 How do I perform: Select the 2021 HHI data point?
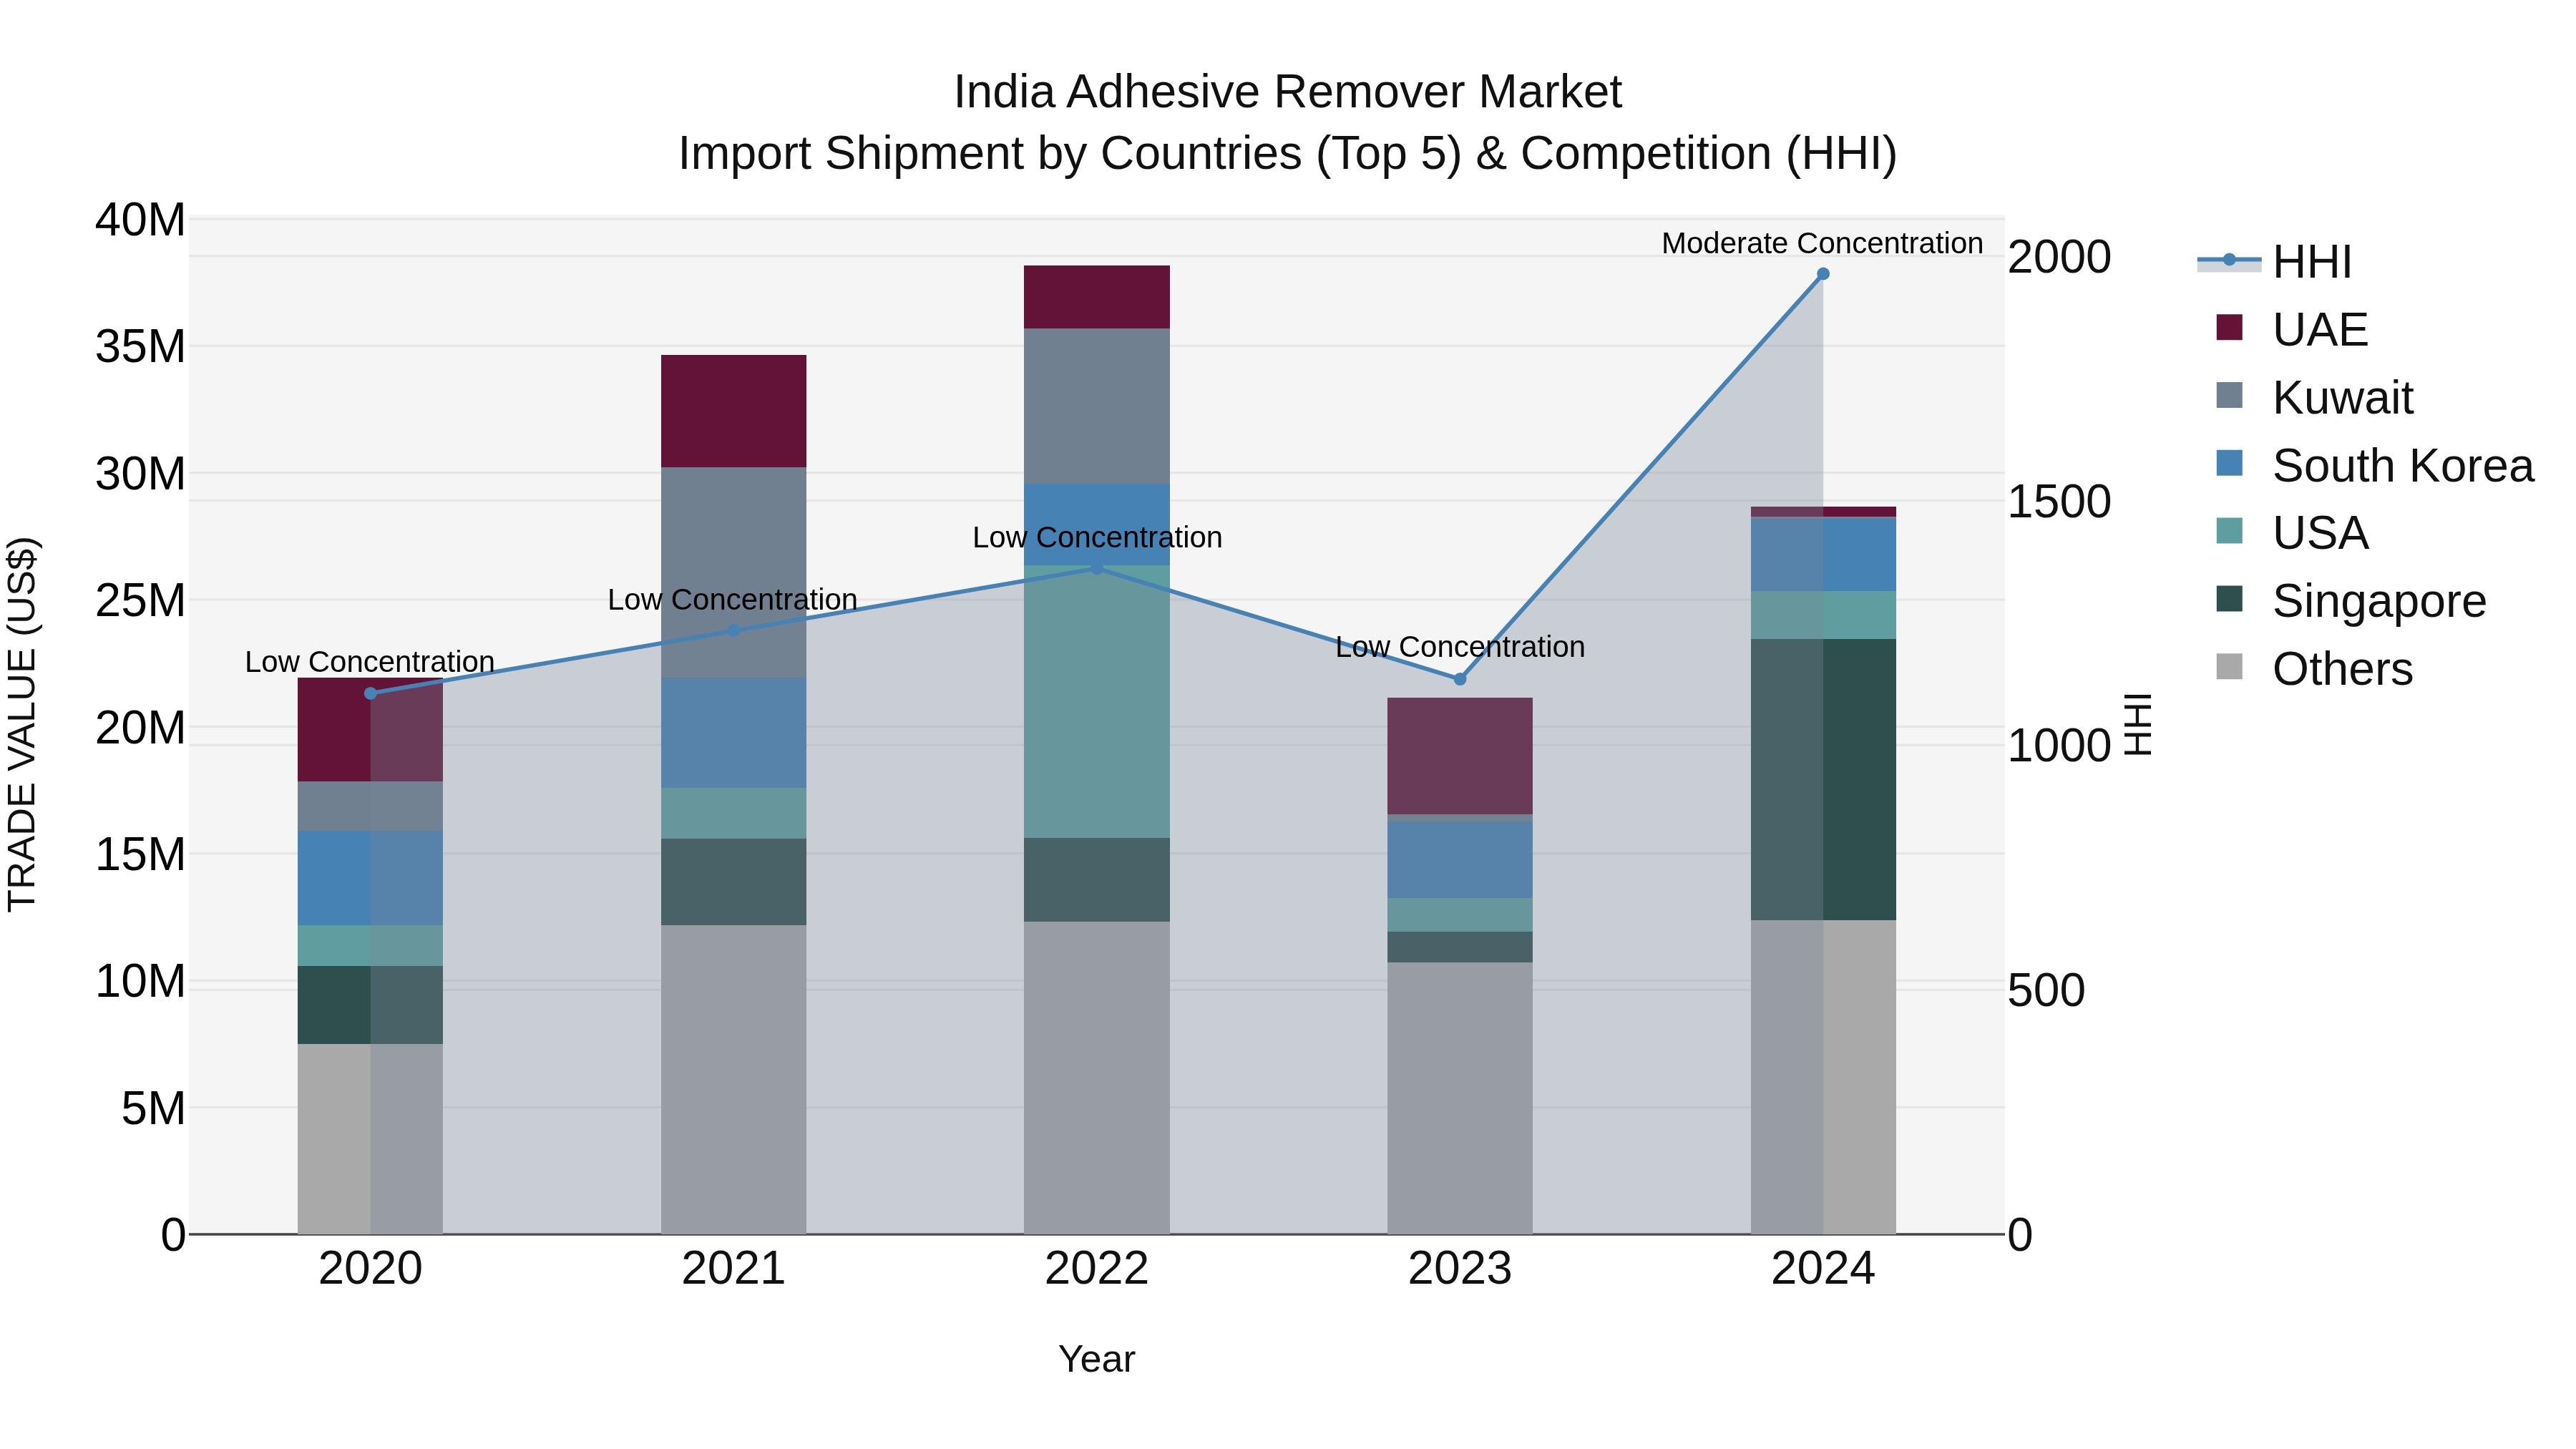(x=733, y=630)
